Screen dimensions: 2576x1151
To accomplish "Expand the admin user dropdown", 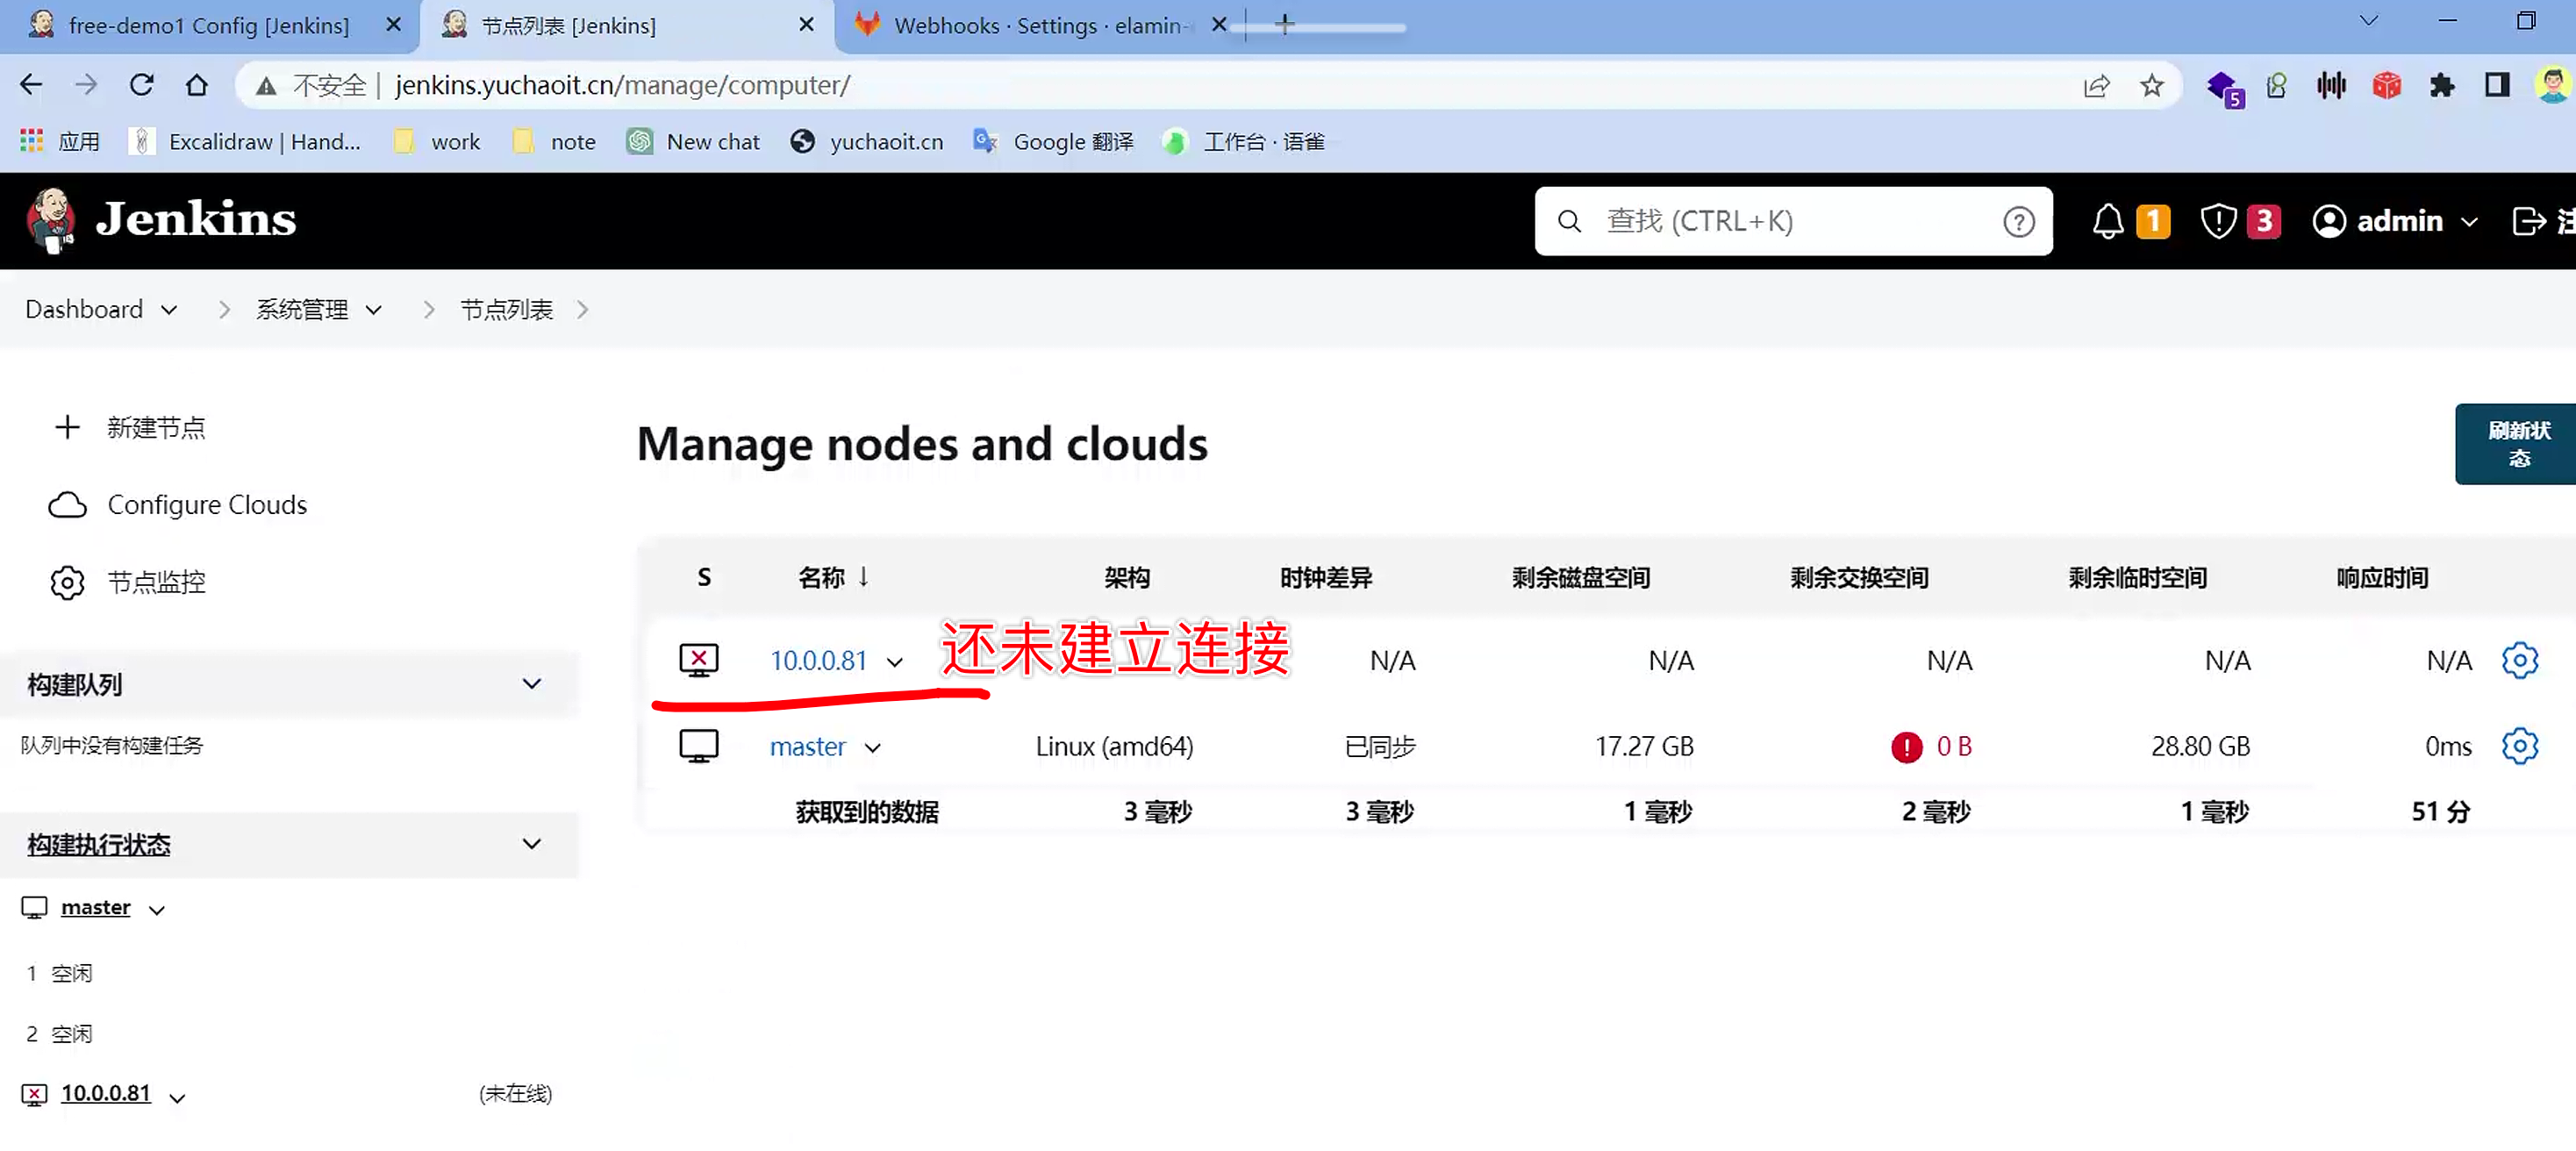I will (x=2469, y=222).
